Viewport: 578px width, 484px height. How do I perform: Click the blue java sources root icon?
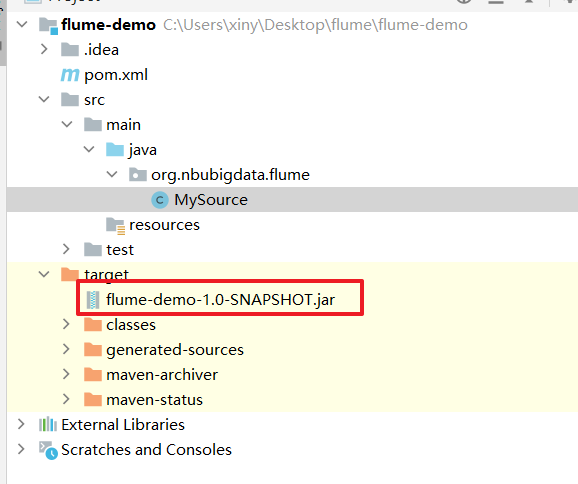(x=115, y=150)
